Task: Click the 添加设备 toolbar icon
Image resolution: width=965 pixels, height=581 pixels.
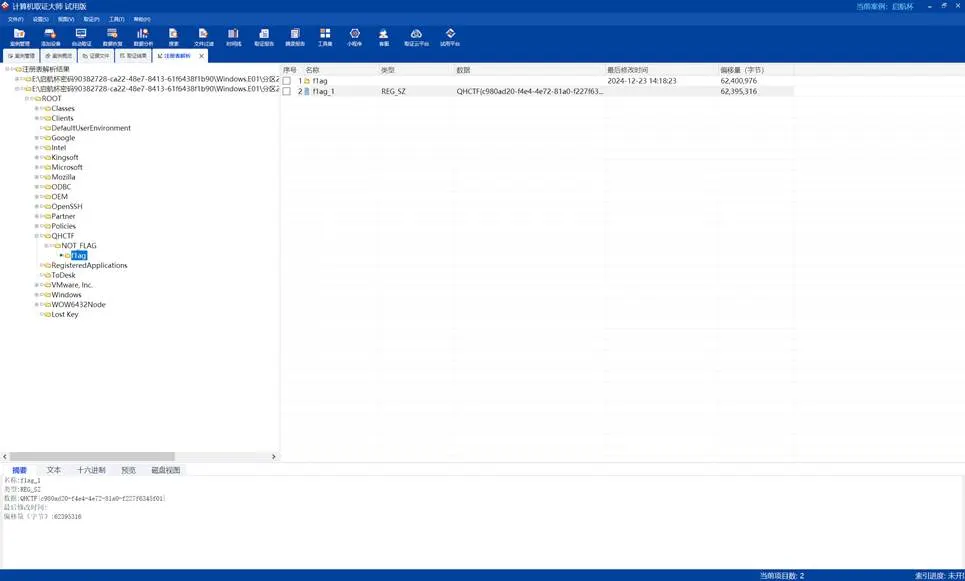Action: point(50,37)
